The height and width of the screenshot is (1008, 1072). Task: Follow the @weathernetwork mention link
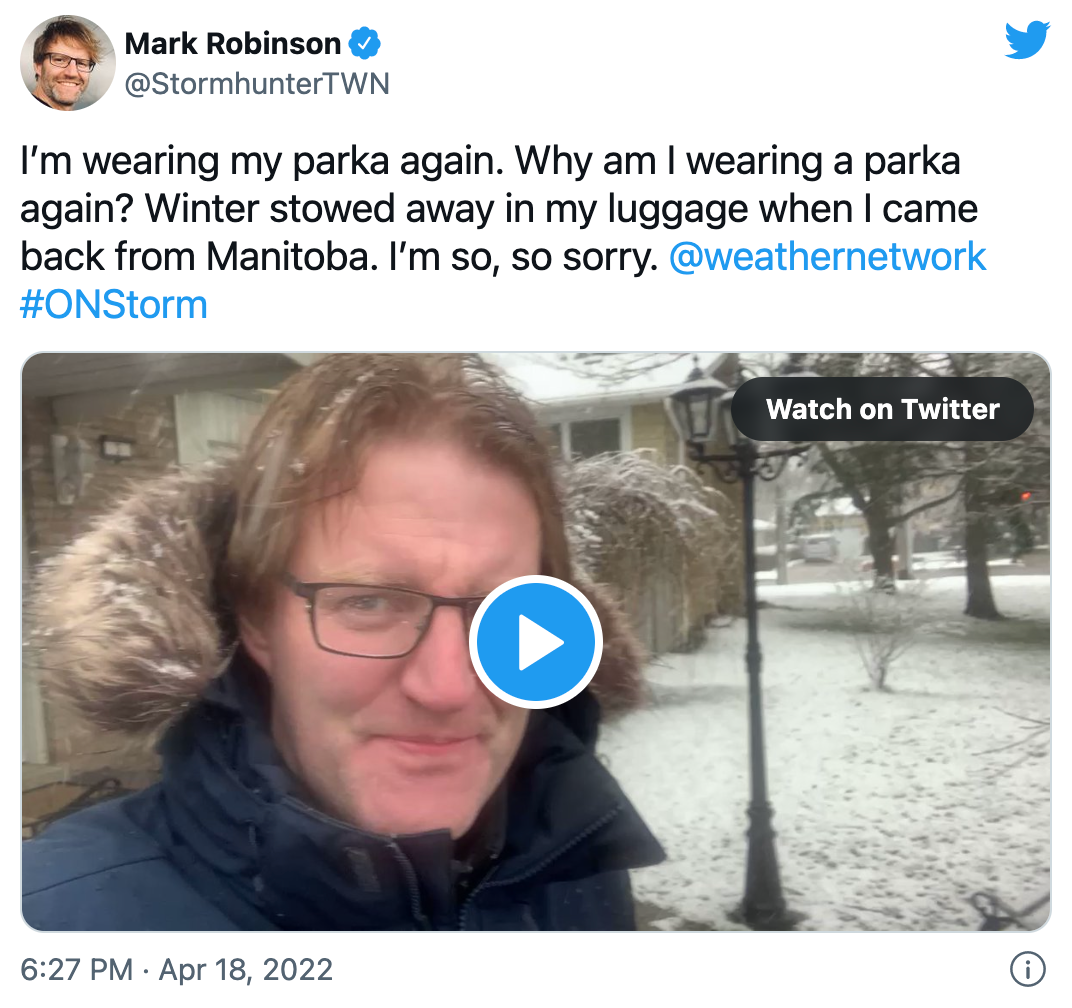pos(827,256)
